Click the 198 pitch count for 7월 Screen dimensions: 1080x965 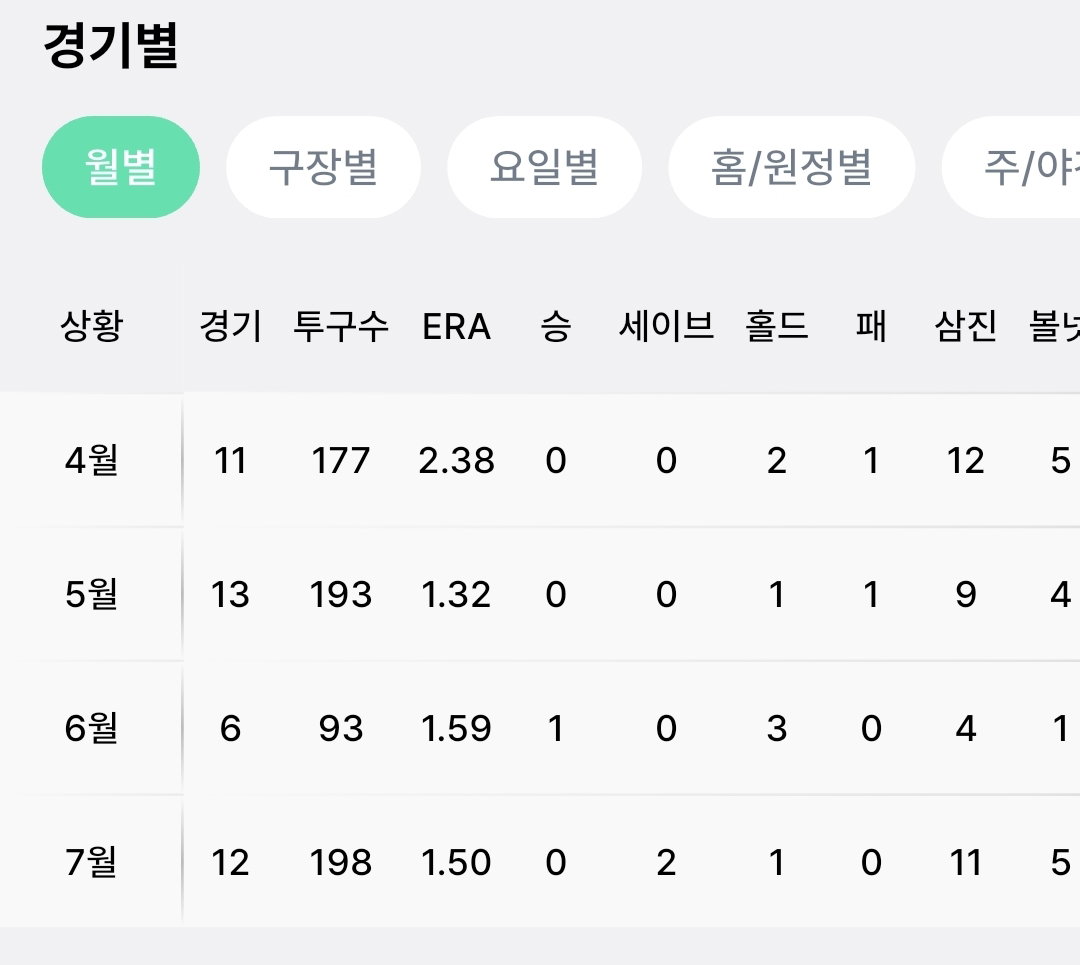tap(341, 862)
